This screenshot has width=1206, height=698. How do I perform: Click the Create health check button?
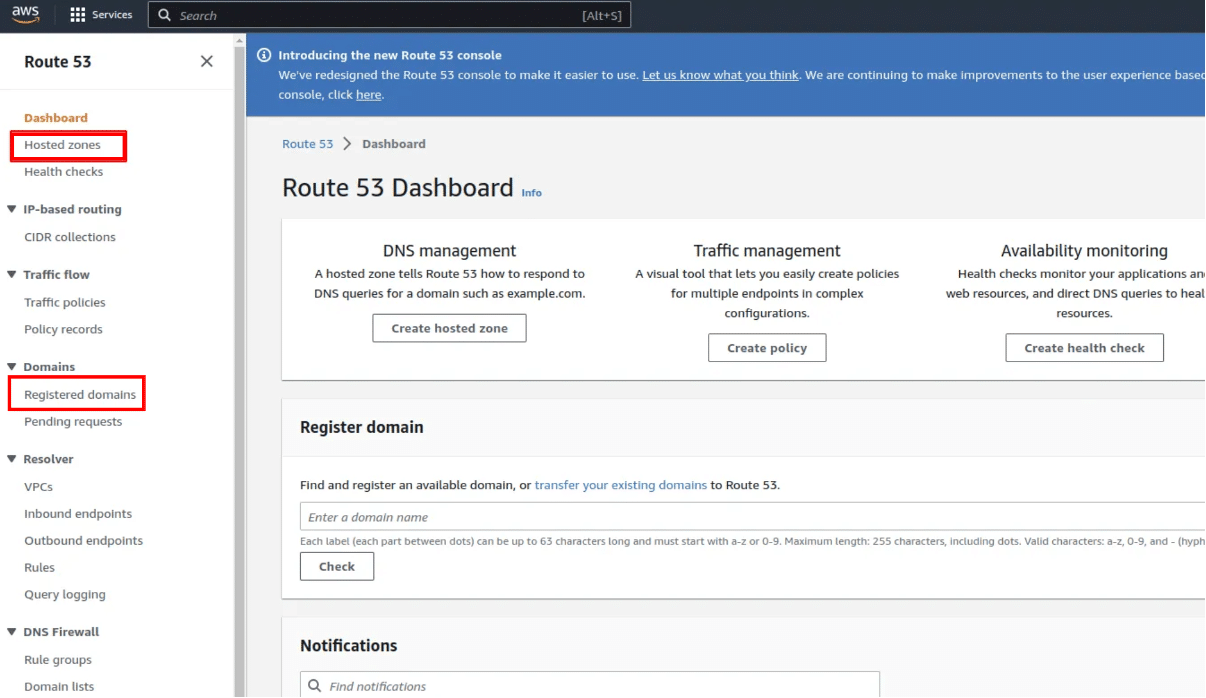point(1084,348)
